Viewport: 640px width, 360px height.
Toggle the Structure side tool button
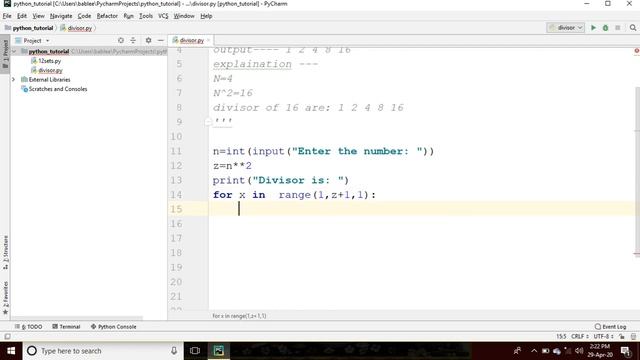pyautogui.click(x=5, y=252)
